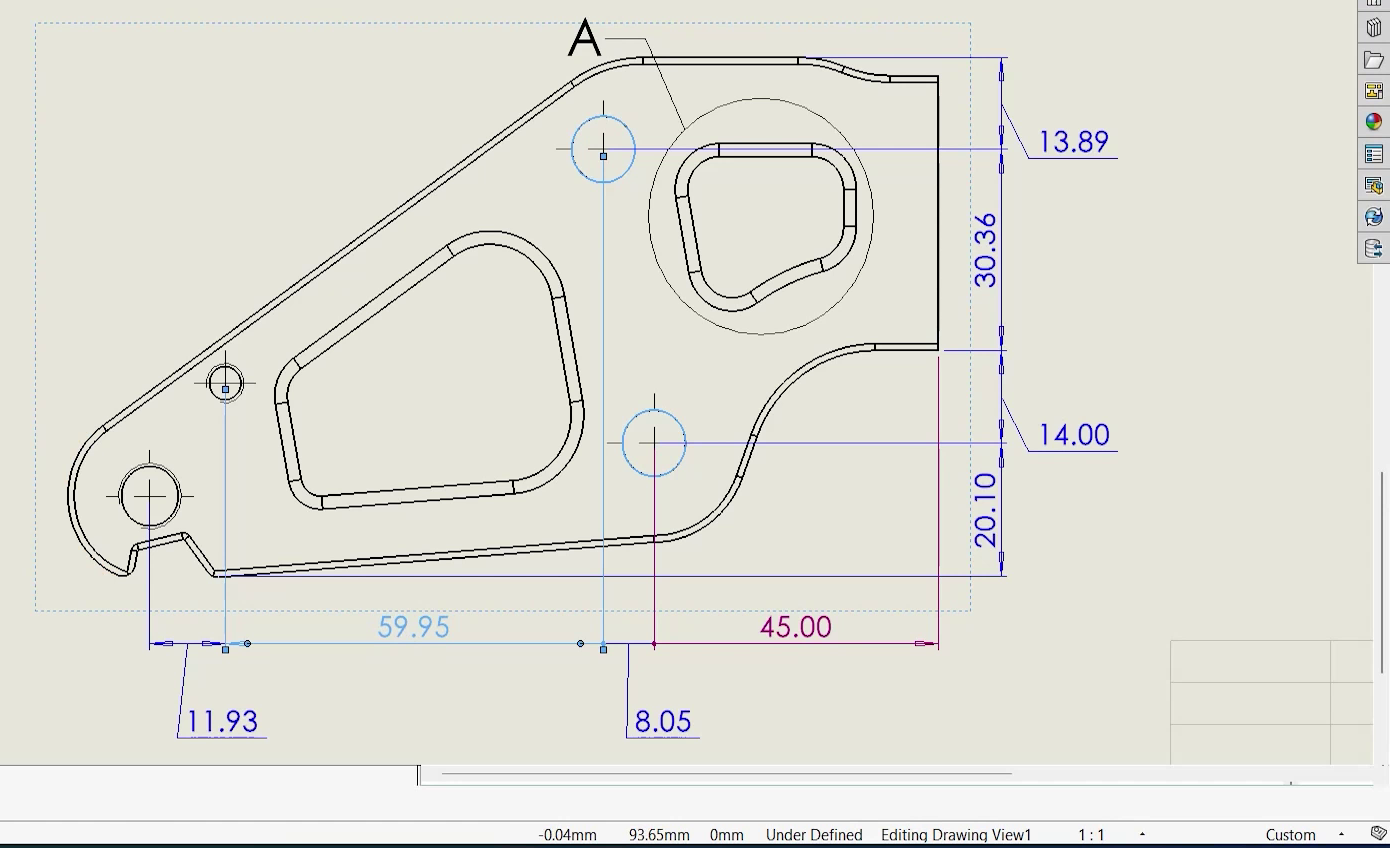Open the Design Library panel
Image resolution: width=1390 pixels, height=848 pixels.
click(1374, 27)
